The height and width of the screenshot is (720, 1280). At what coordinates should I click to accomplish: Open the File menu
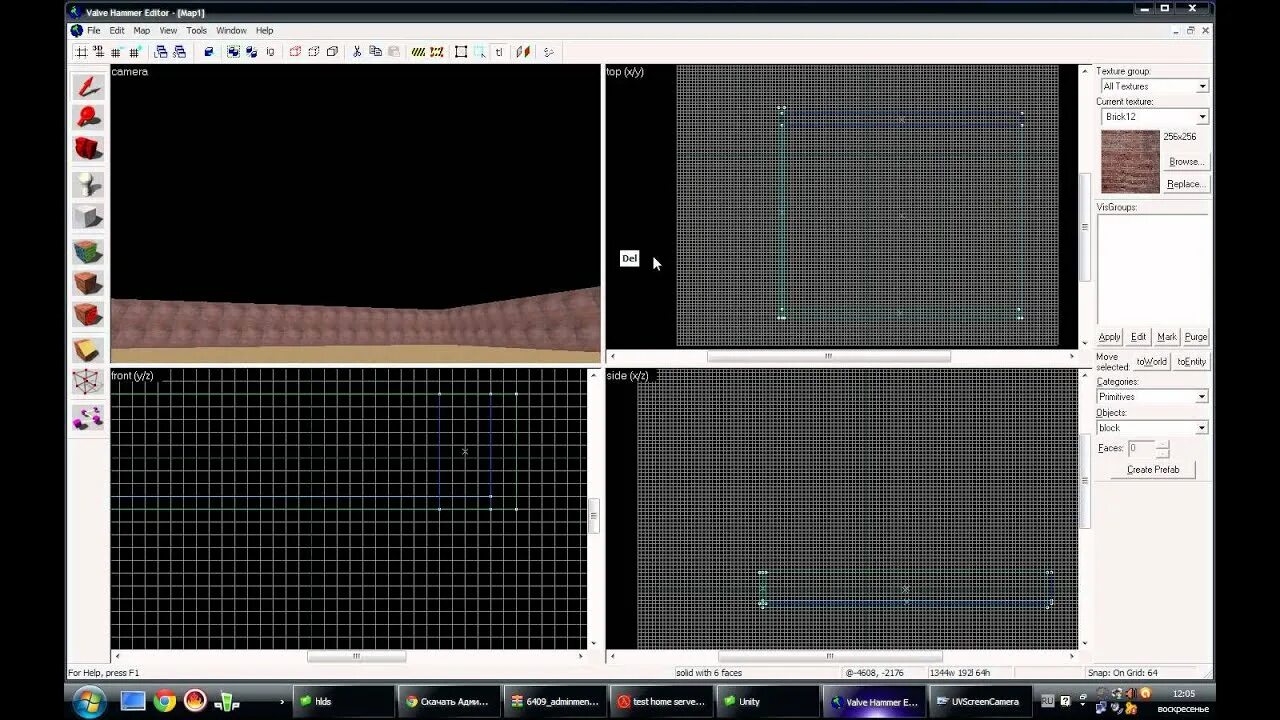93,30
